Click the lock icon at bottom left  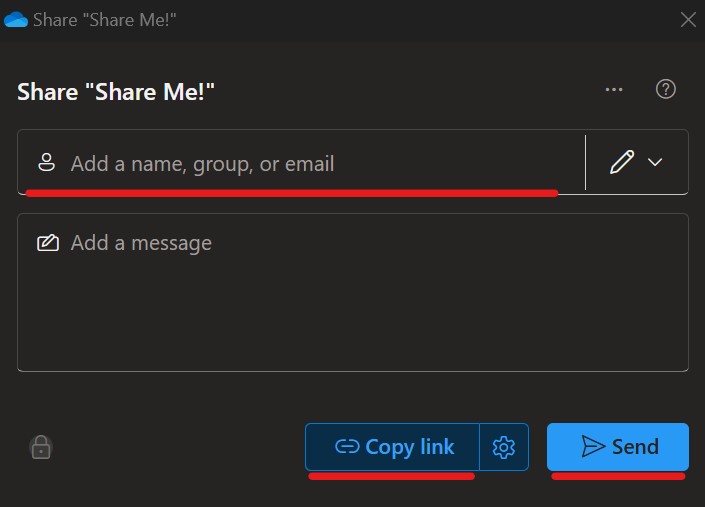click(41, 448)
